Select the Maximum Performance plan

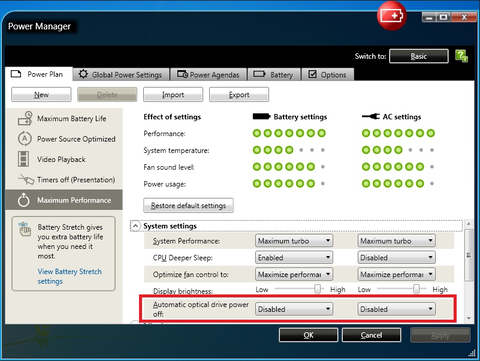64,200
